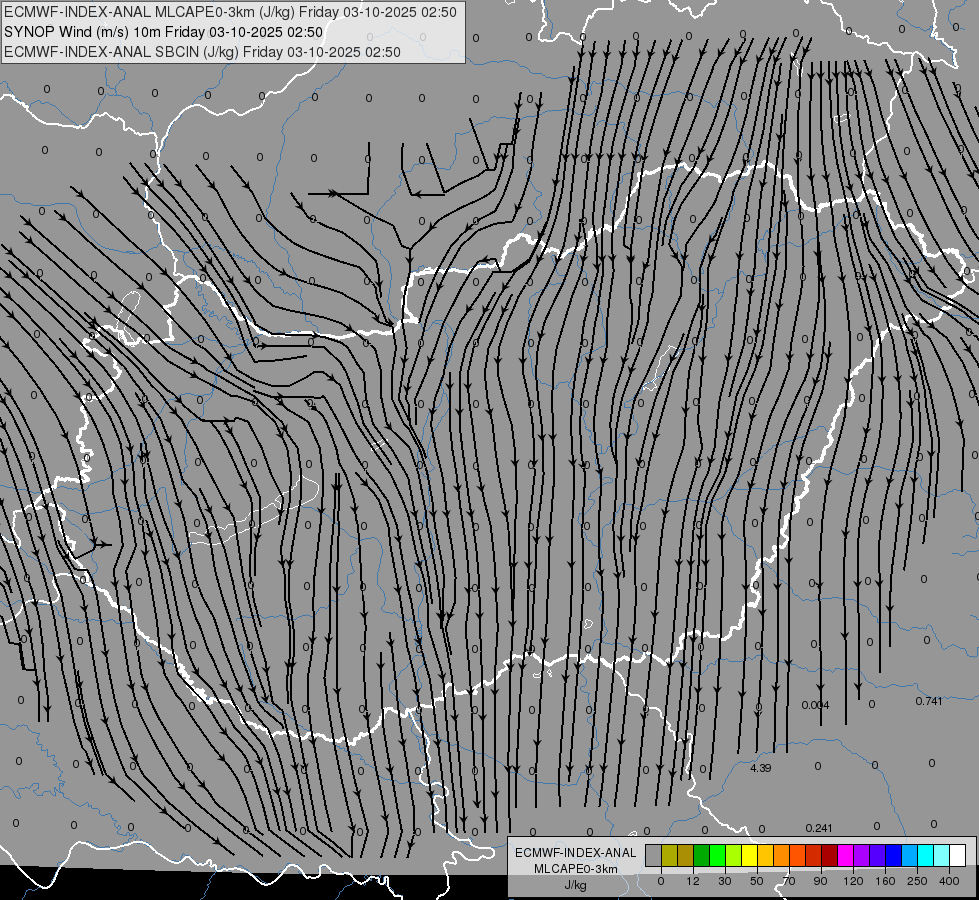This screenshot has width=979, height=900.
Task: Click the 400 tick label on the colorbar
Action: tap(949, 881)
